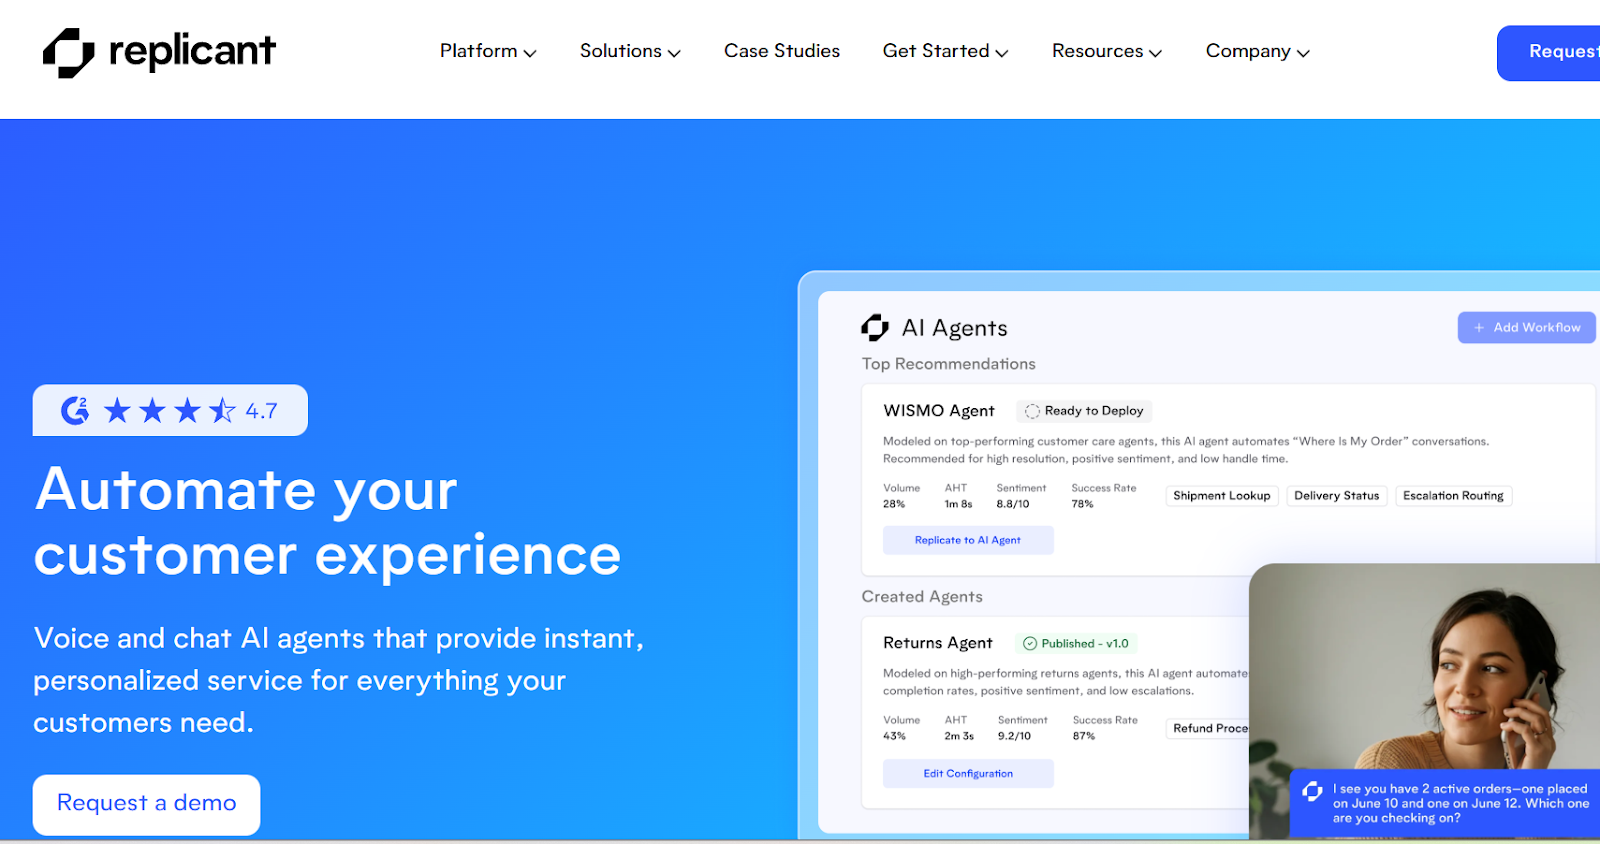Screen dimensions: 1600x844
Task: Click the Replicant icon beside AI Agents heading
Action: pos(875,327)
